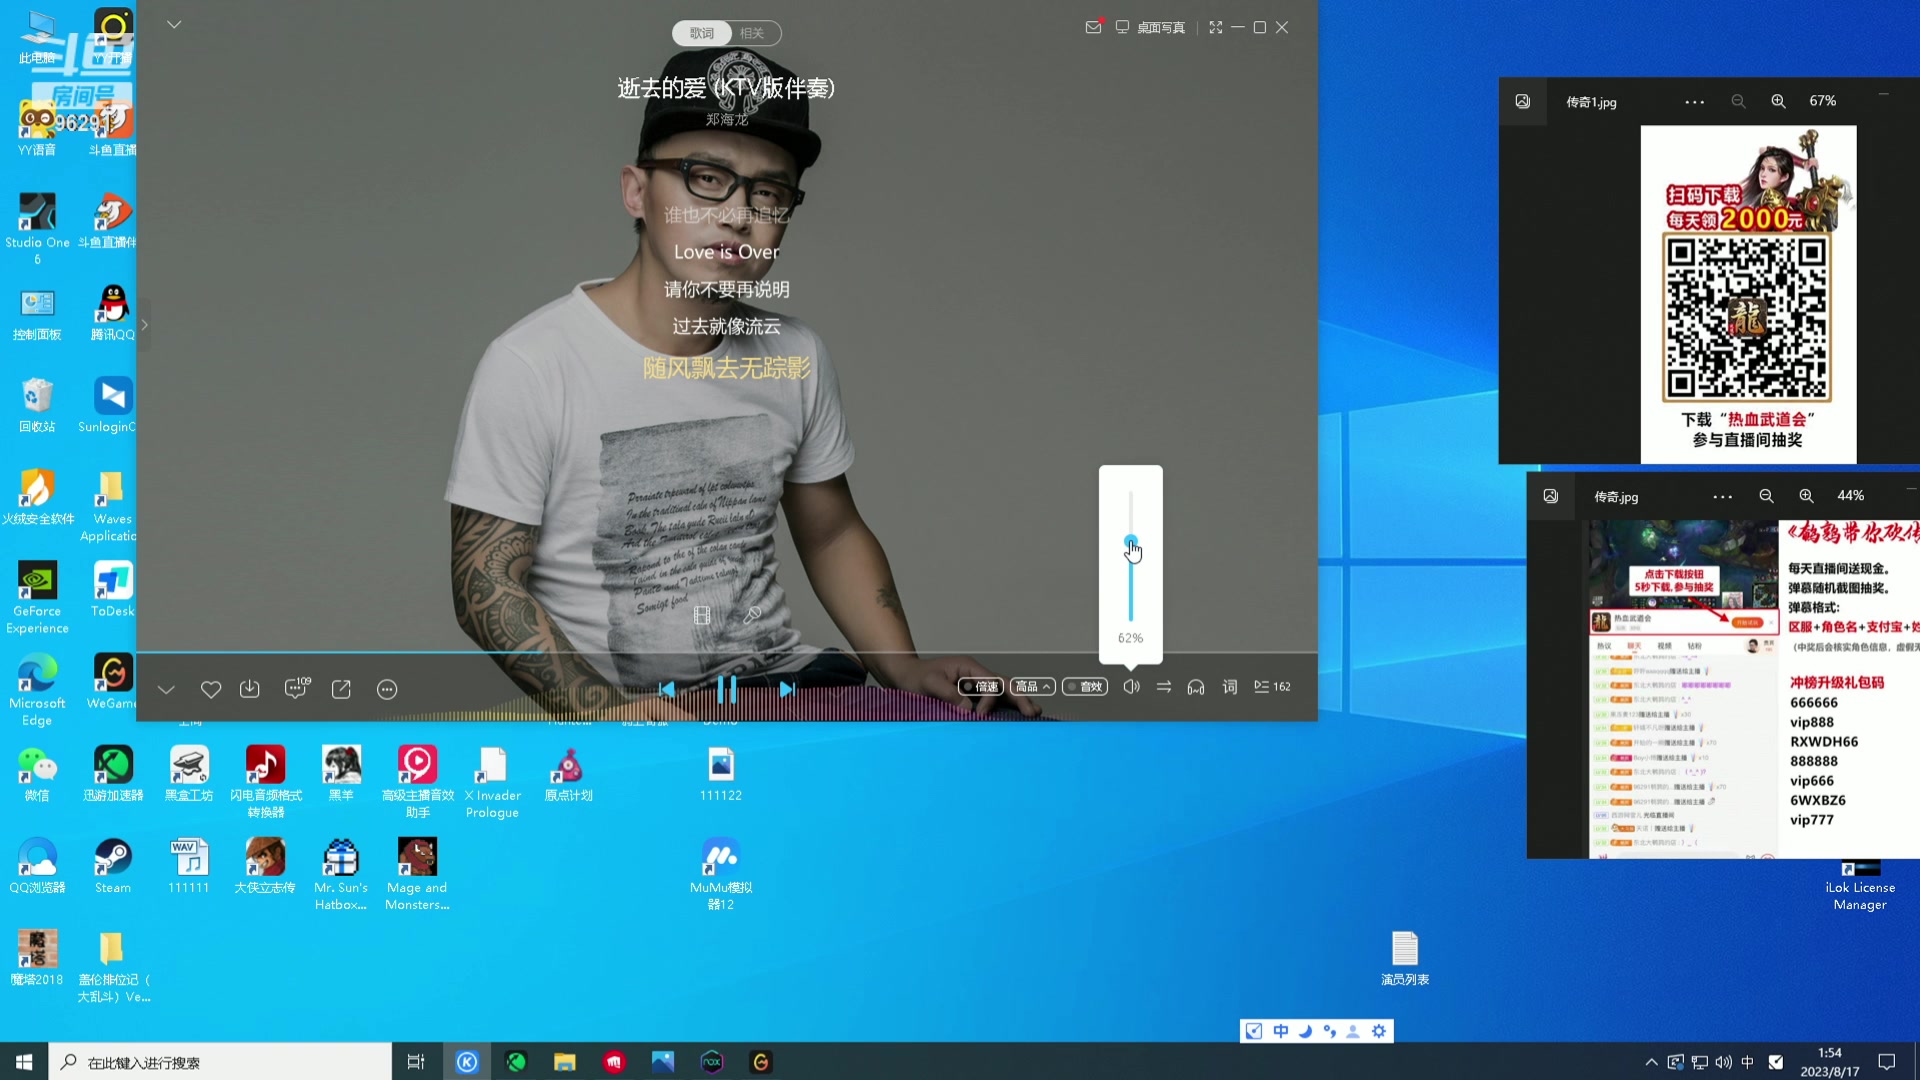Open more options ellipsis in player
The width and height of the screenshot is (1920, 1080).
click(x=387, y=689)
